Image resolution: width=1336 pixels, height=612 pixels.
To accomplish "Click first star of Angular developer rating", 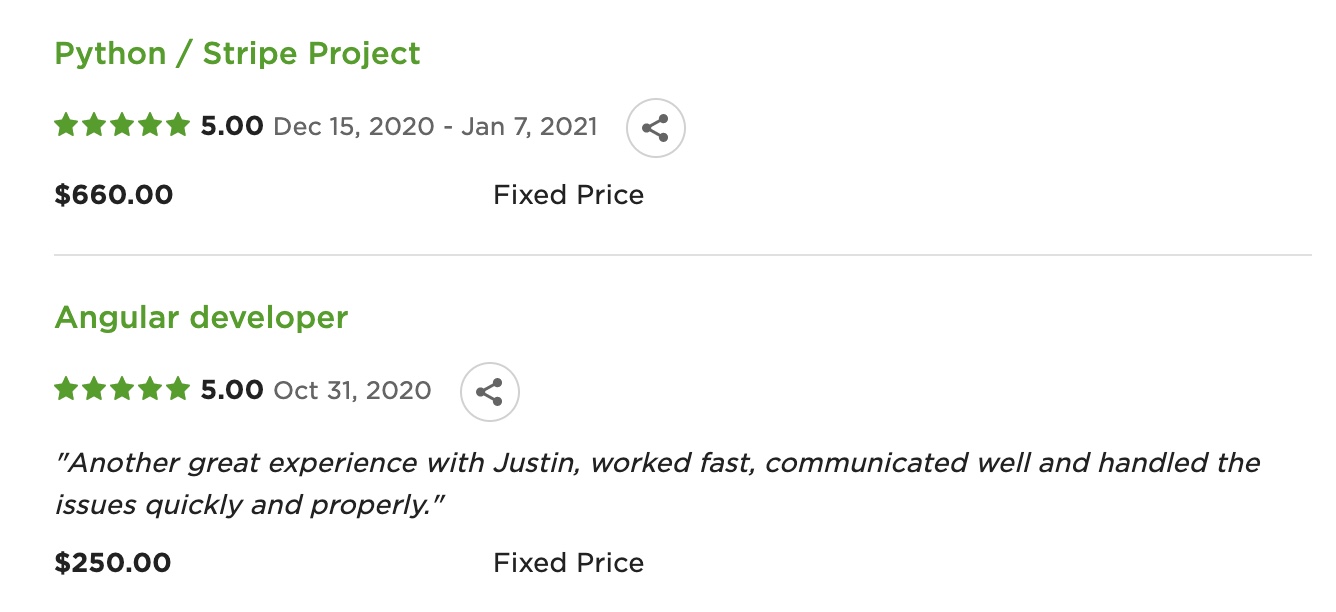I will pyautogui.click(x=66, y=389).
